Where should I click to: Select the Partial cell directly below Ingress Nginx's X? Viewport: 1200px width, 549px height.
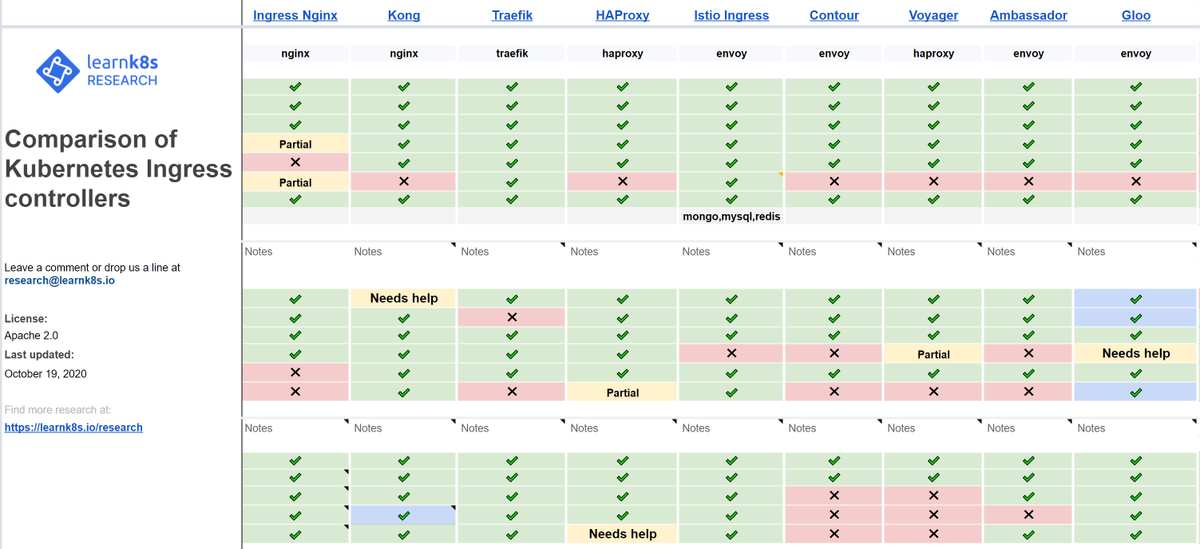295,182
